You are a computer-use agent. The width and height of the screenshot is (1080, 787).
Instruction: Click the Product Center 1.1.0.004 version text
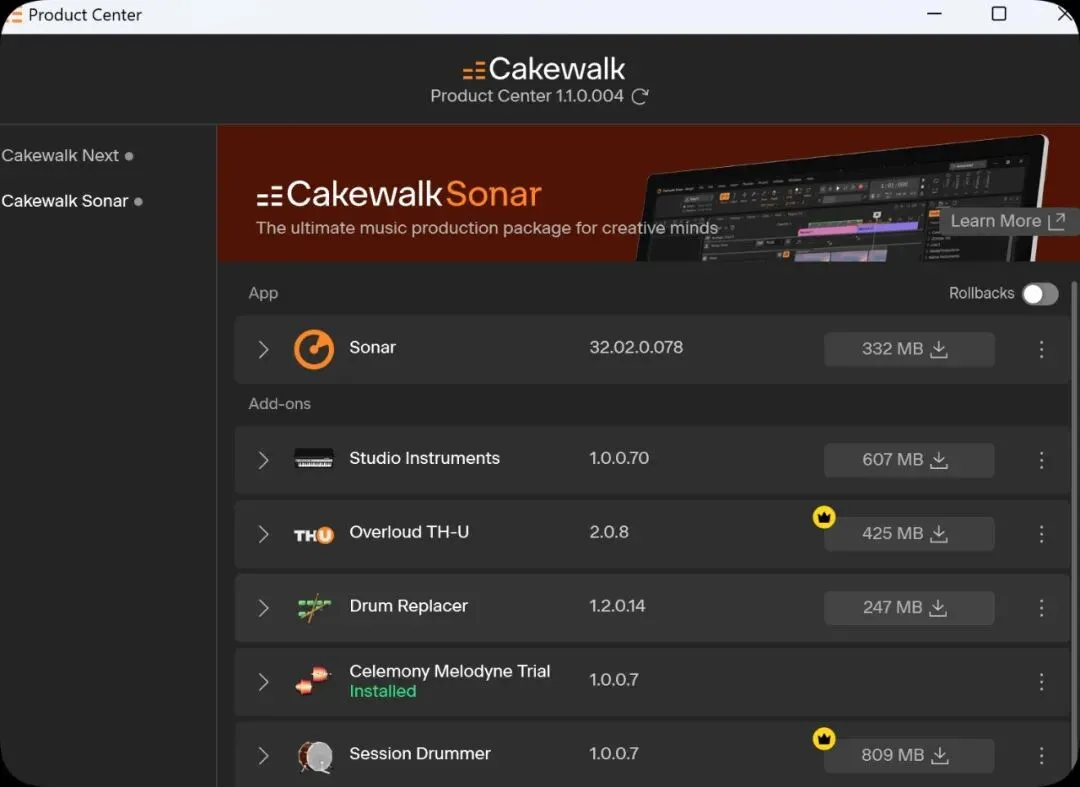527,96
